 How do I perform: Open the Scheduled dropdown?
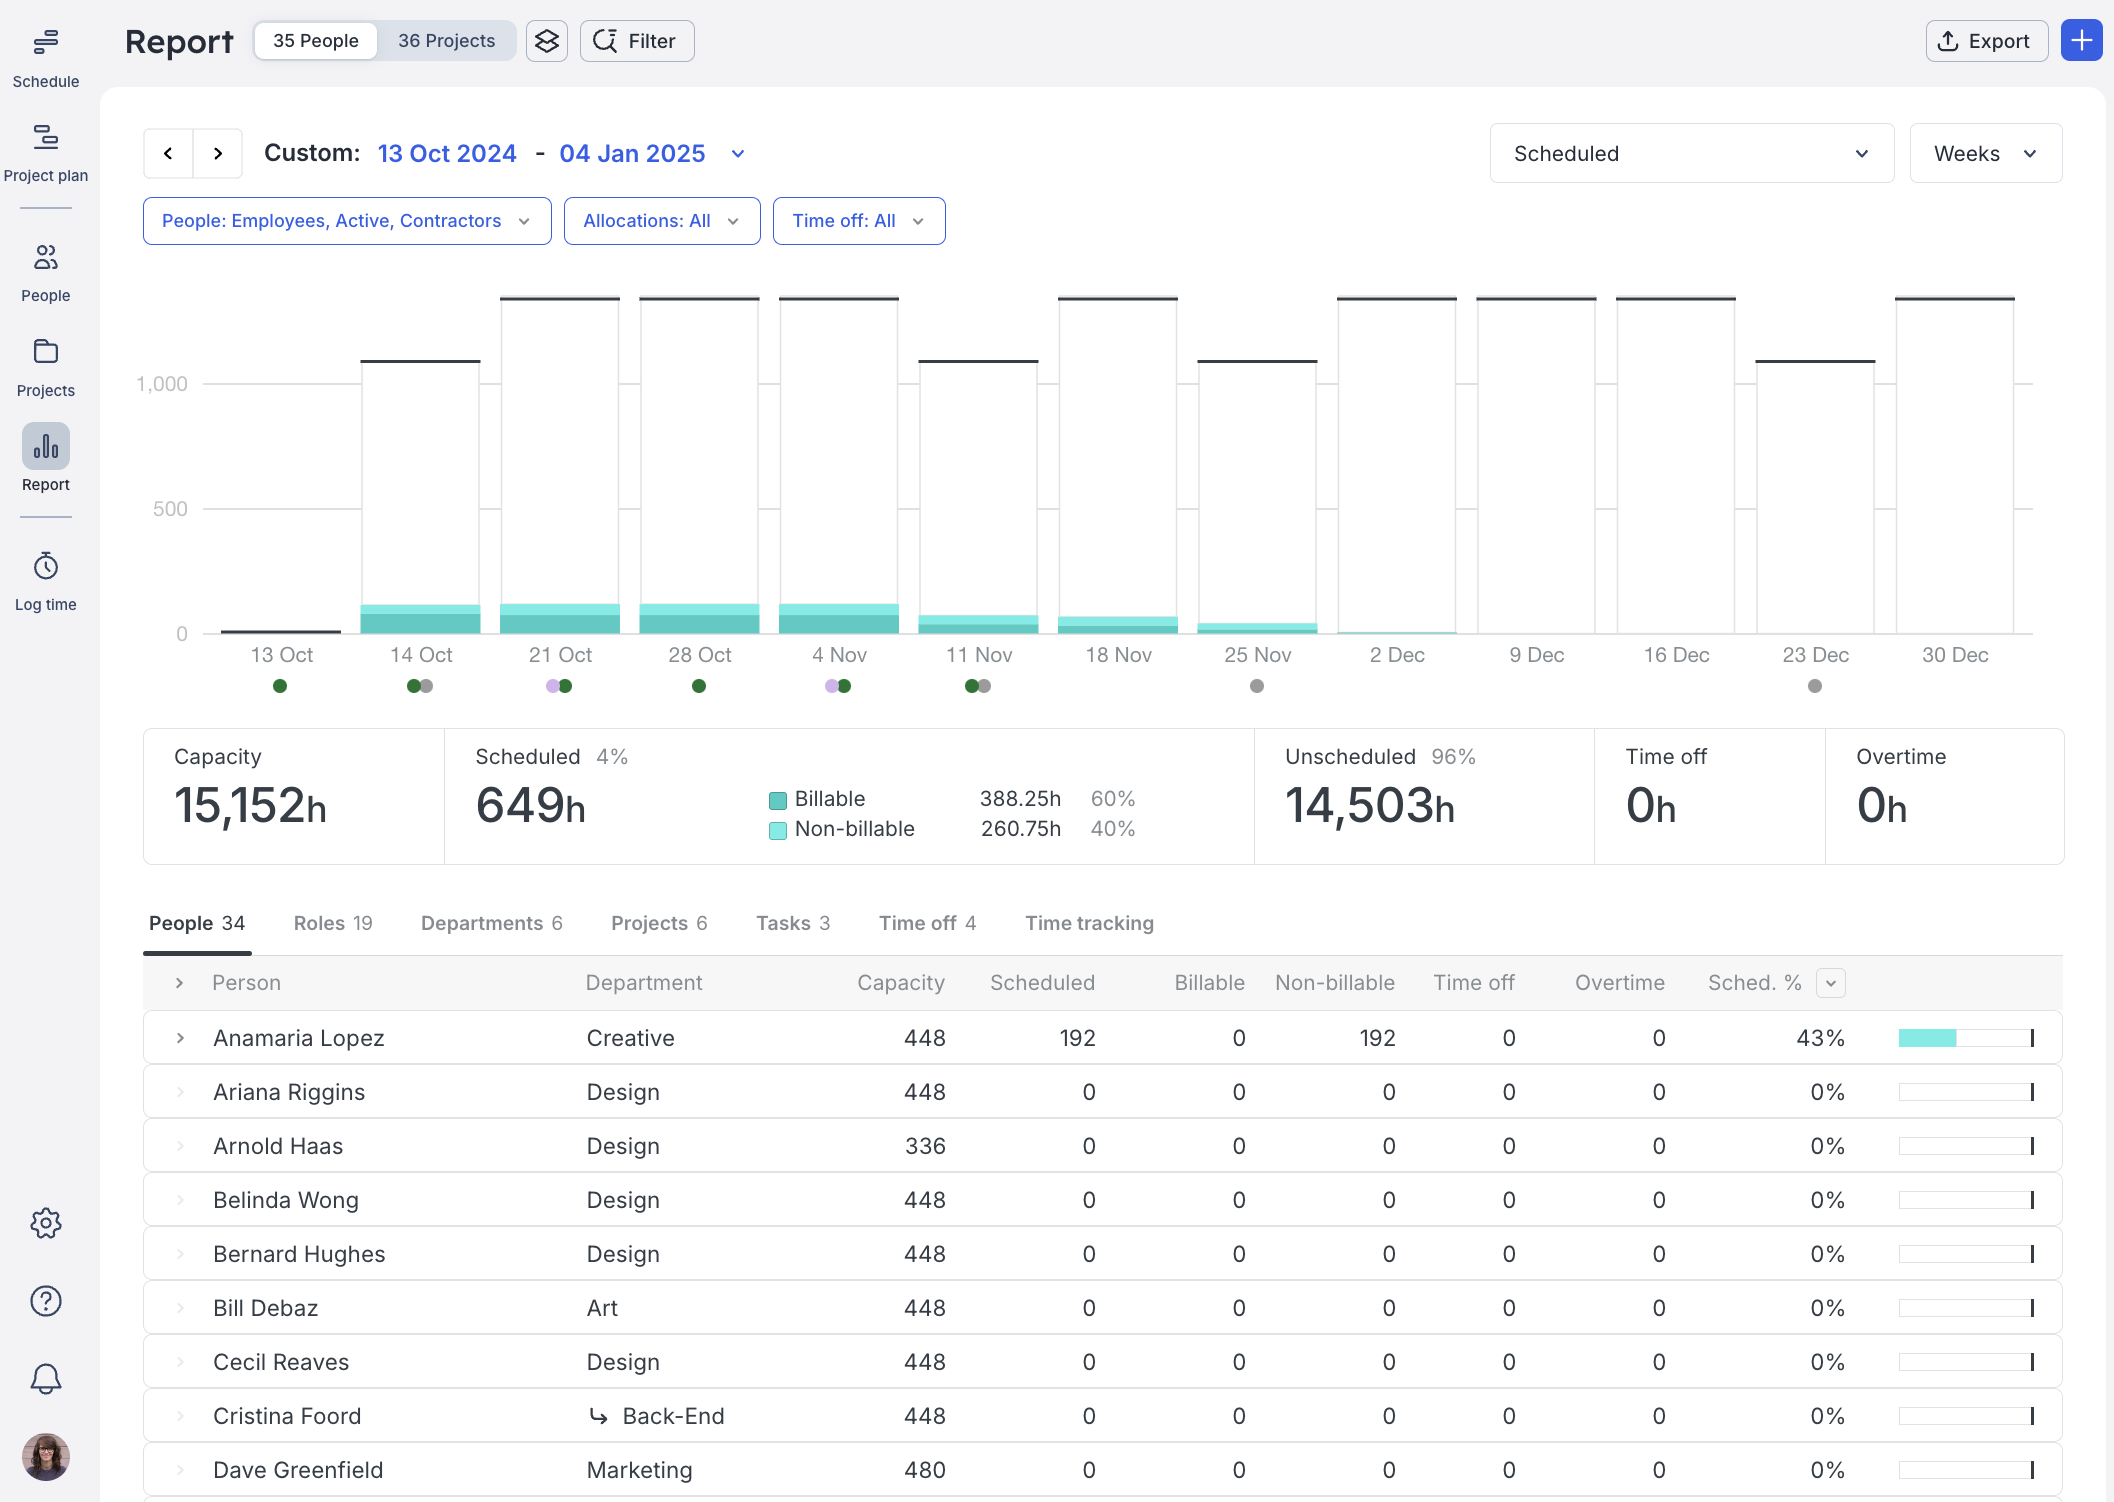[1691, 154]
